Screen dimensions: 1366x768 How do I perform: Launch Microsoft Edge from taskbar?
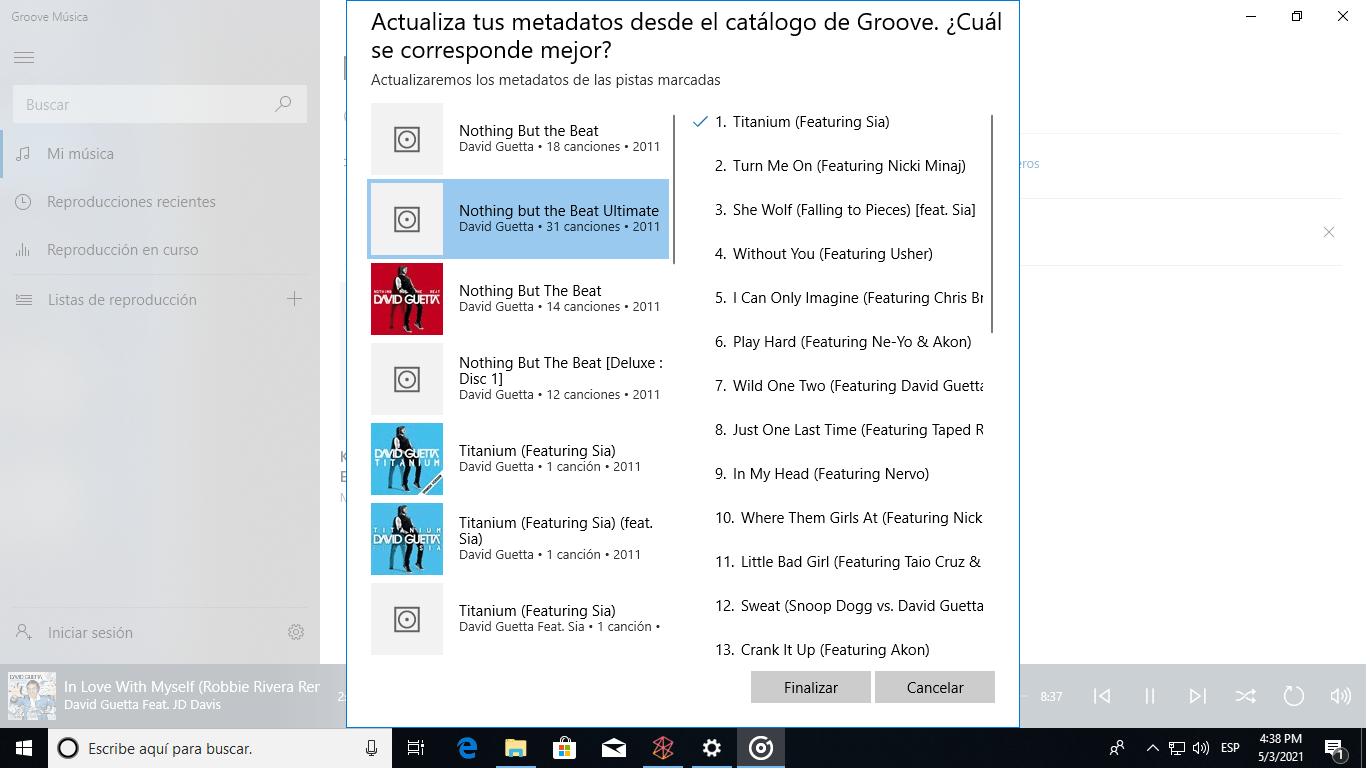pos(467,748)
